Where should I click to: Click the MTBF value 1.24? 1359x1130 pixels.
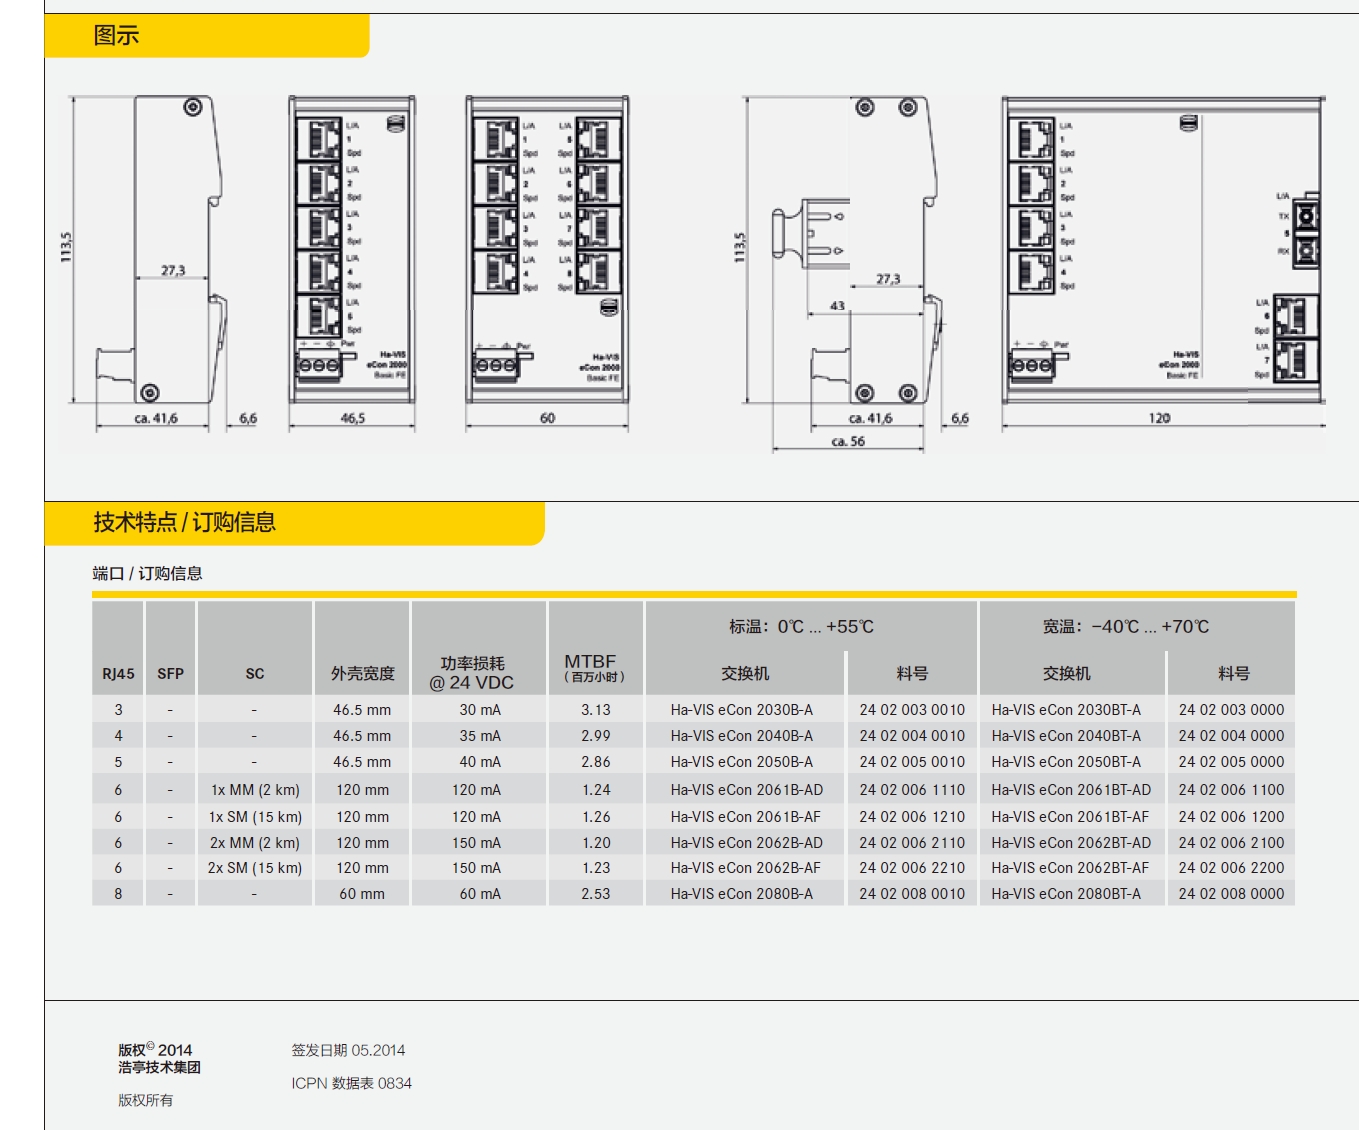pyautogui.click(x=596, y=790)
